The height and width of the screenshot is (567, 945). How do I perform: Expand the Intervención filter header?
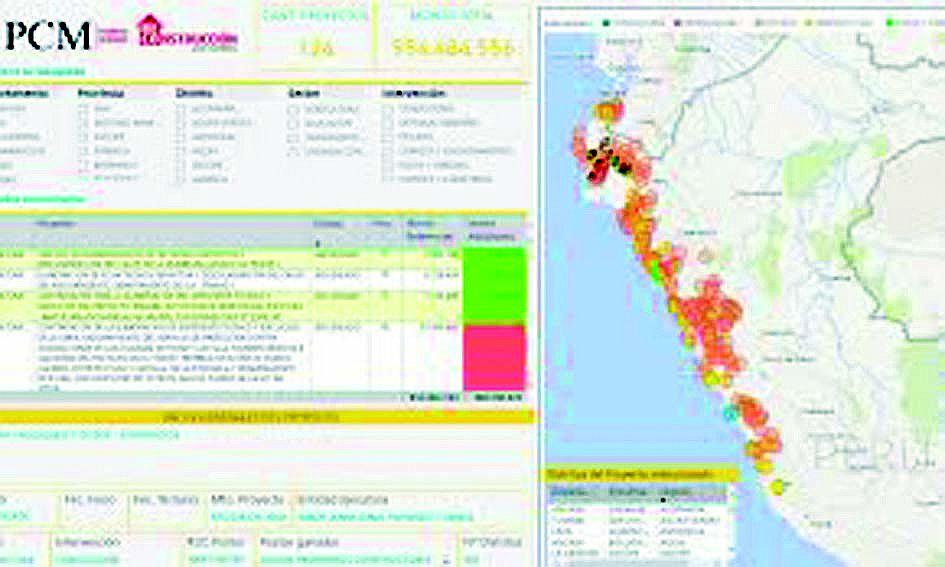click(414, 92)
